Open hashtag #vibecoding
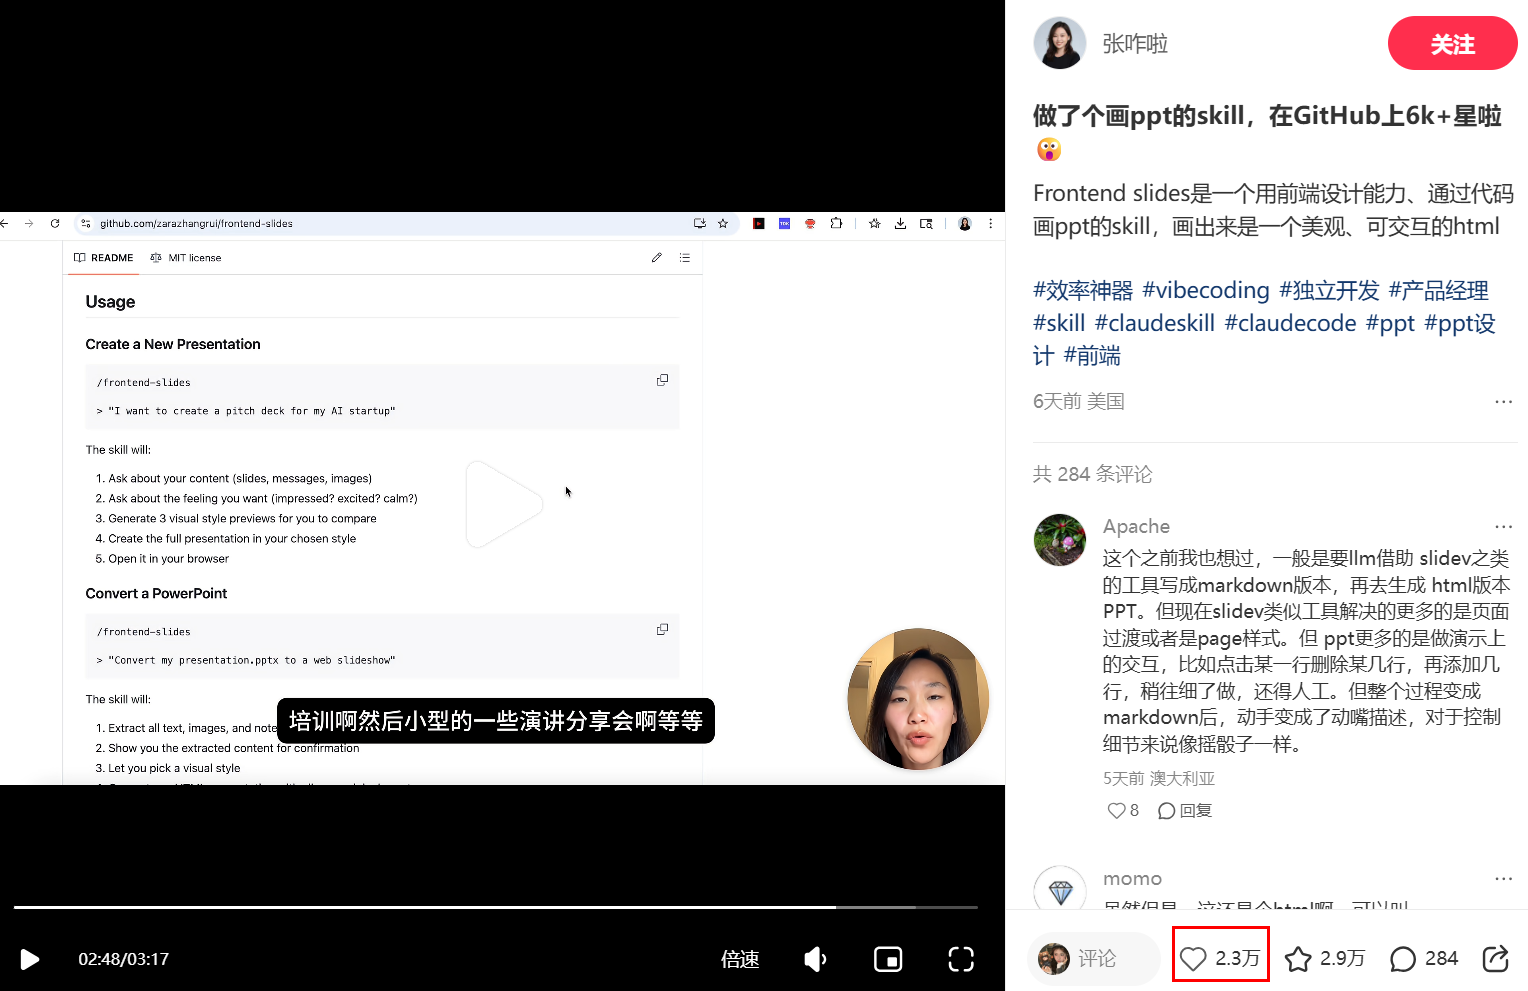 [1206, 290]
